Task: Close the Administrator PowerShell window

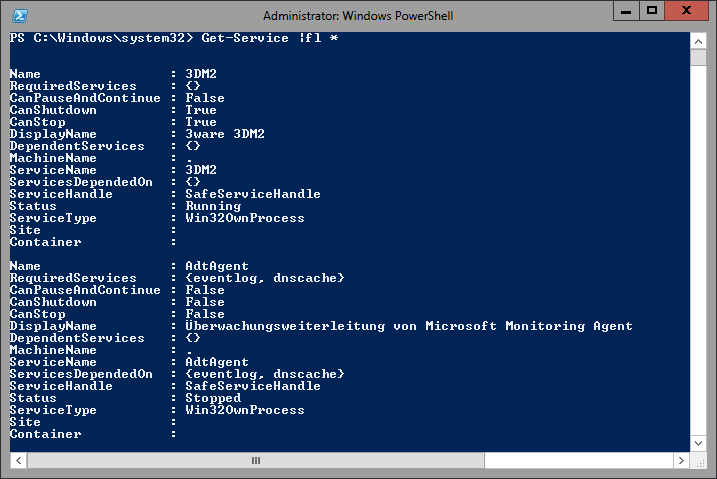Action: click(x=686, y=11)
